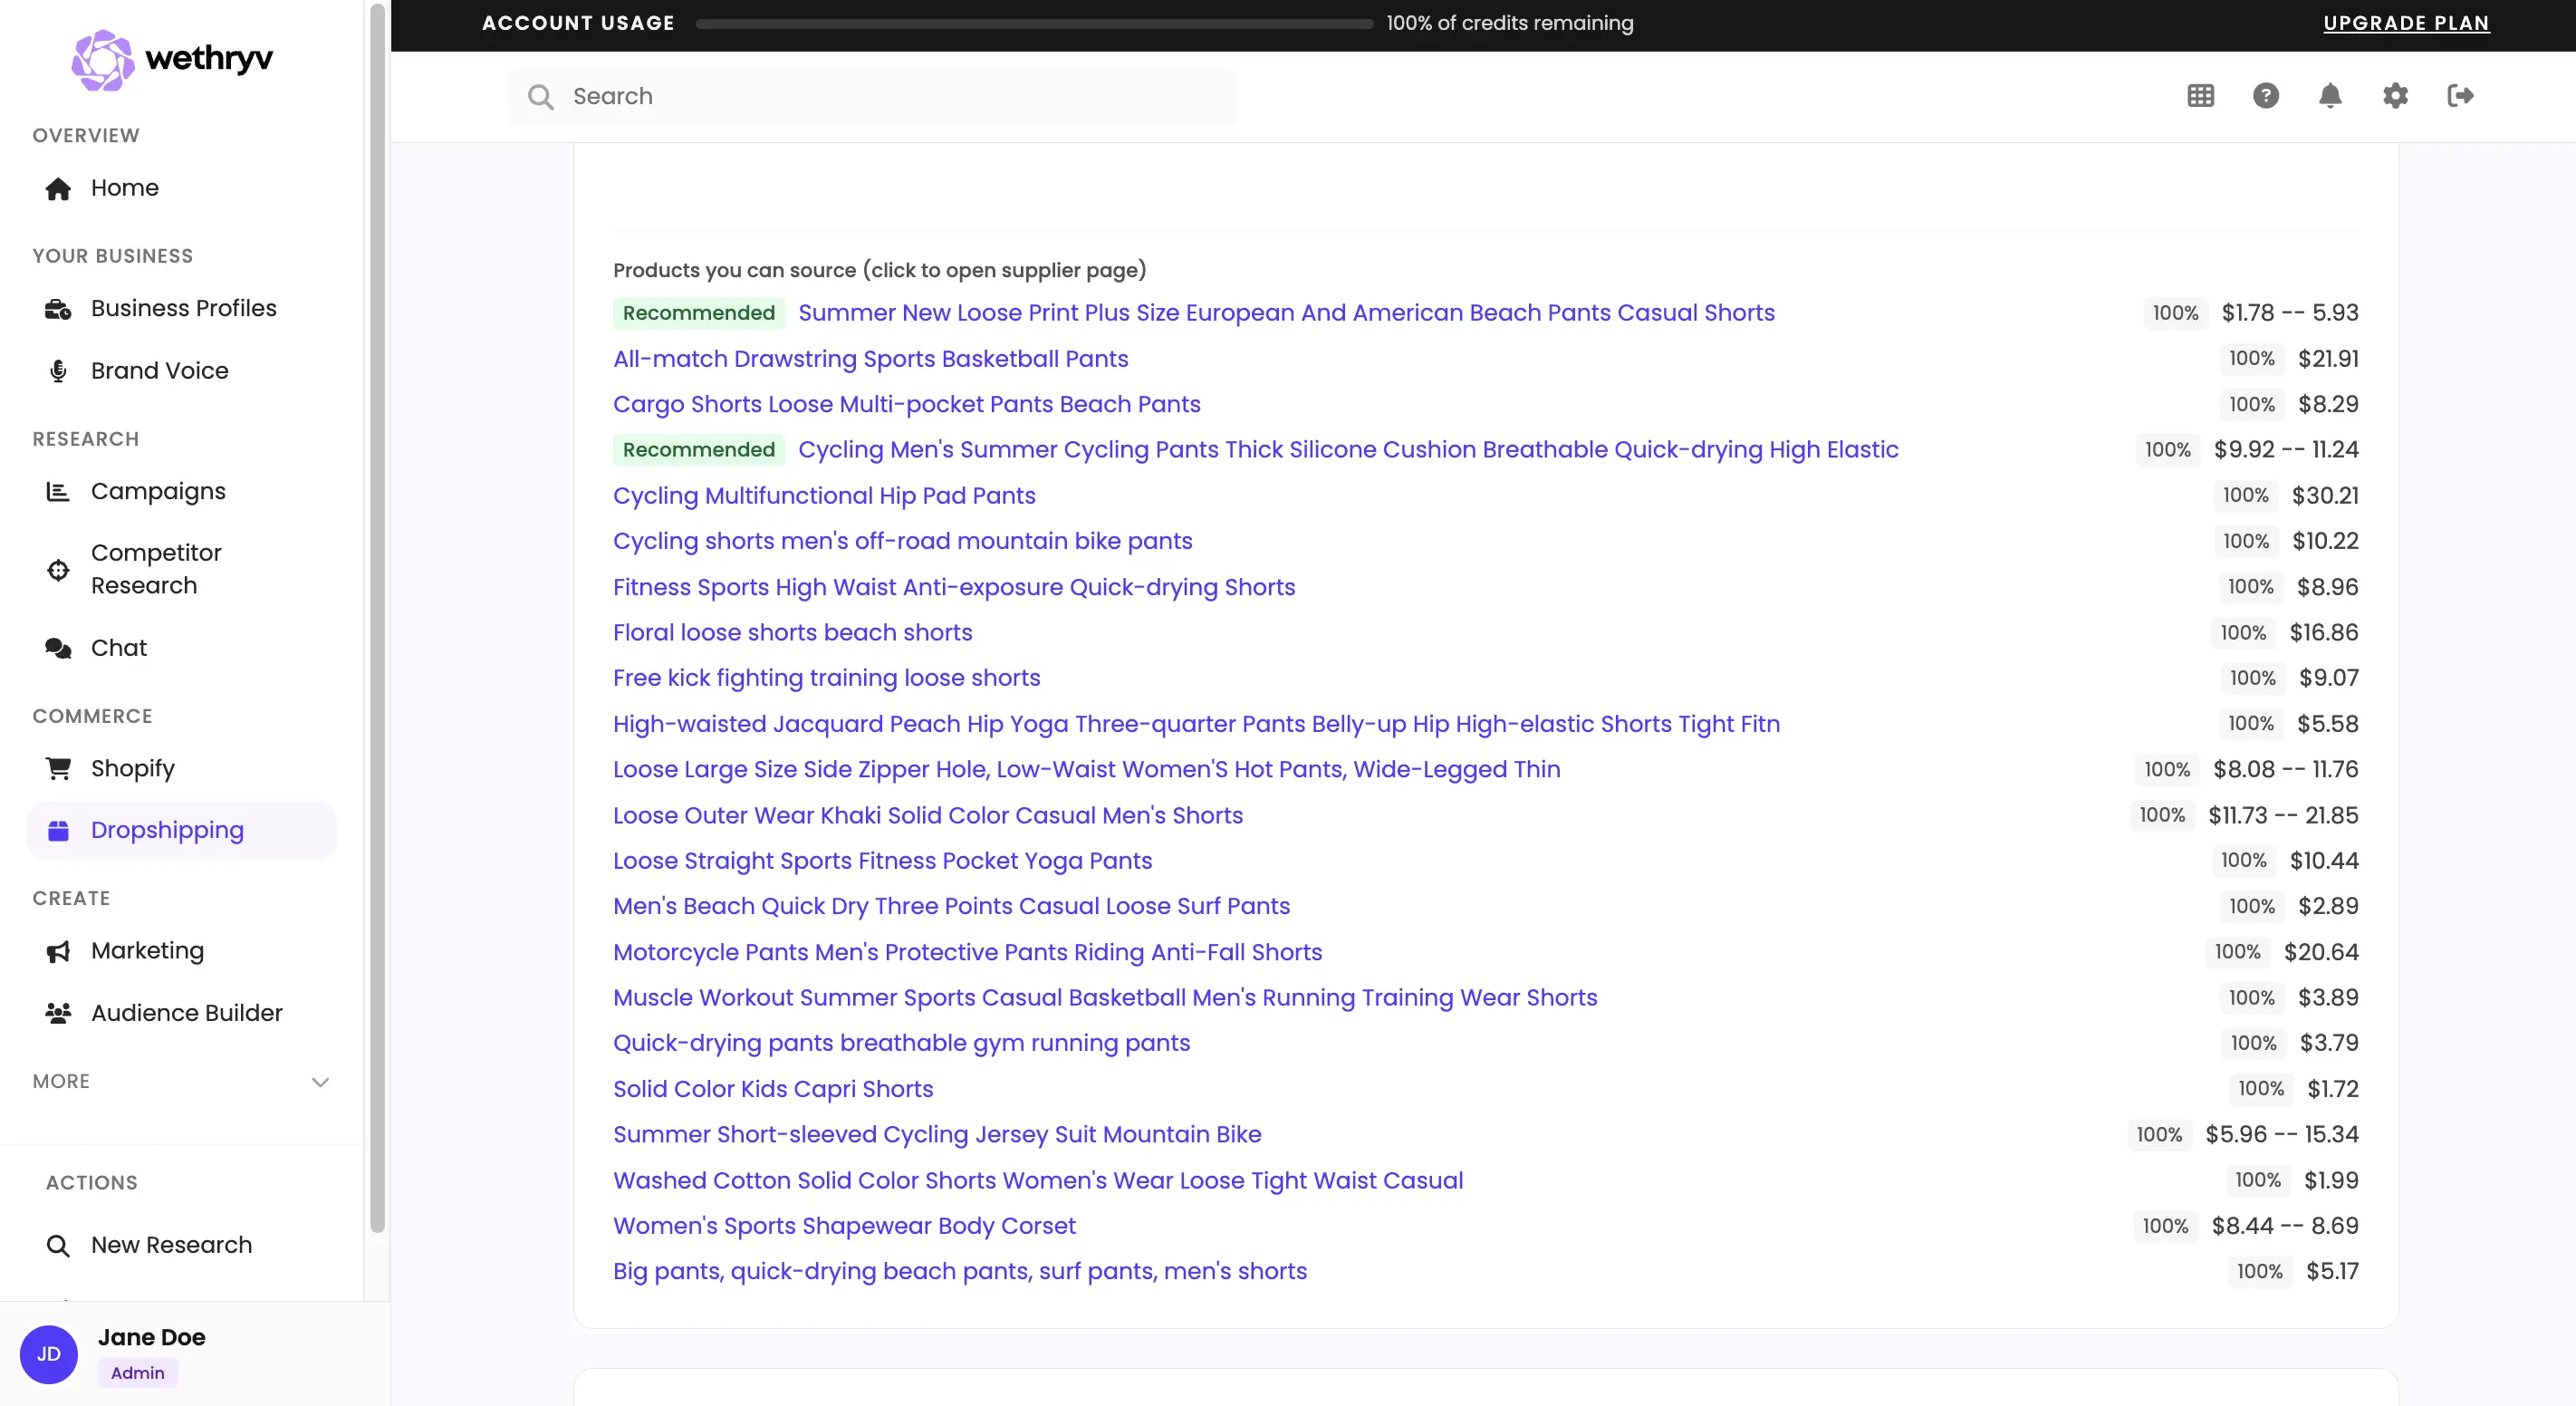Screen dimensions: 2576x1406
Task: Select the Business Profiles icon
Action: [x=57, y=308]
